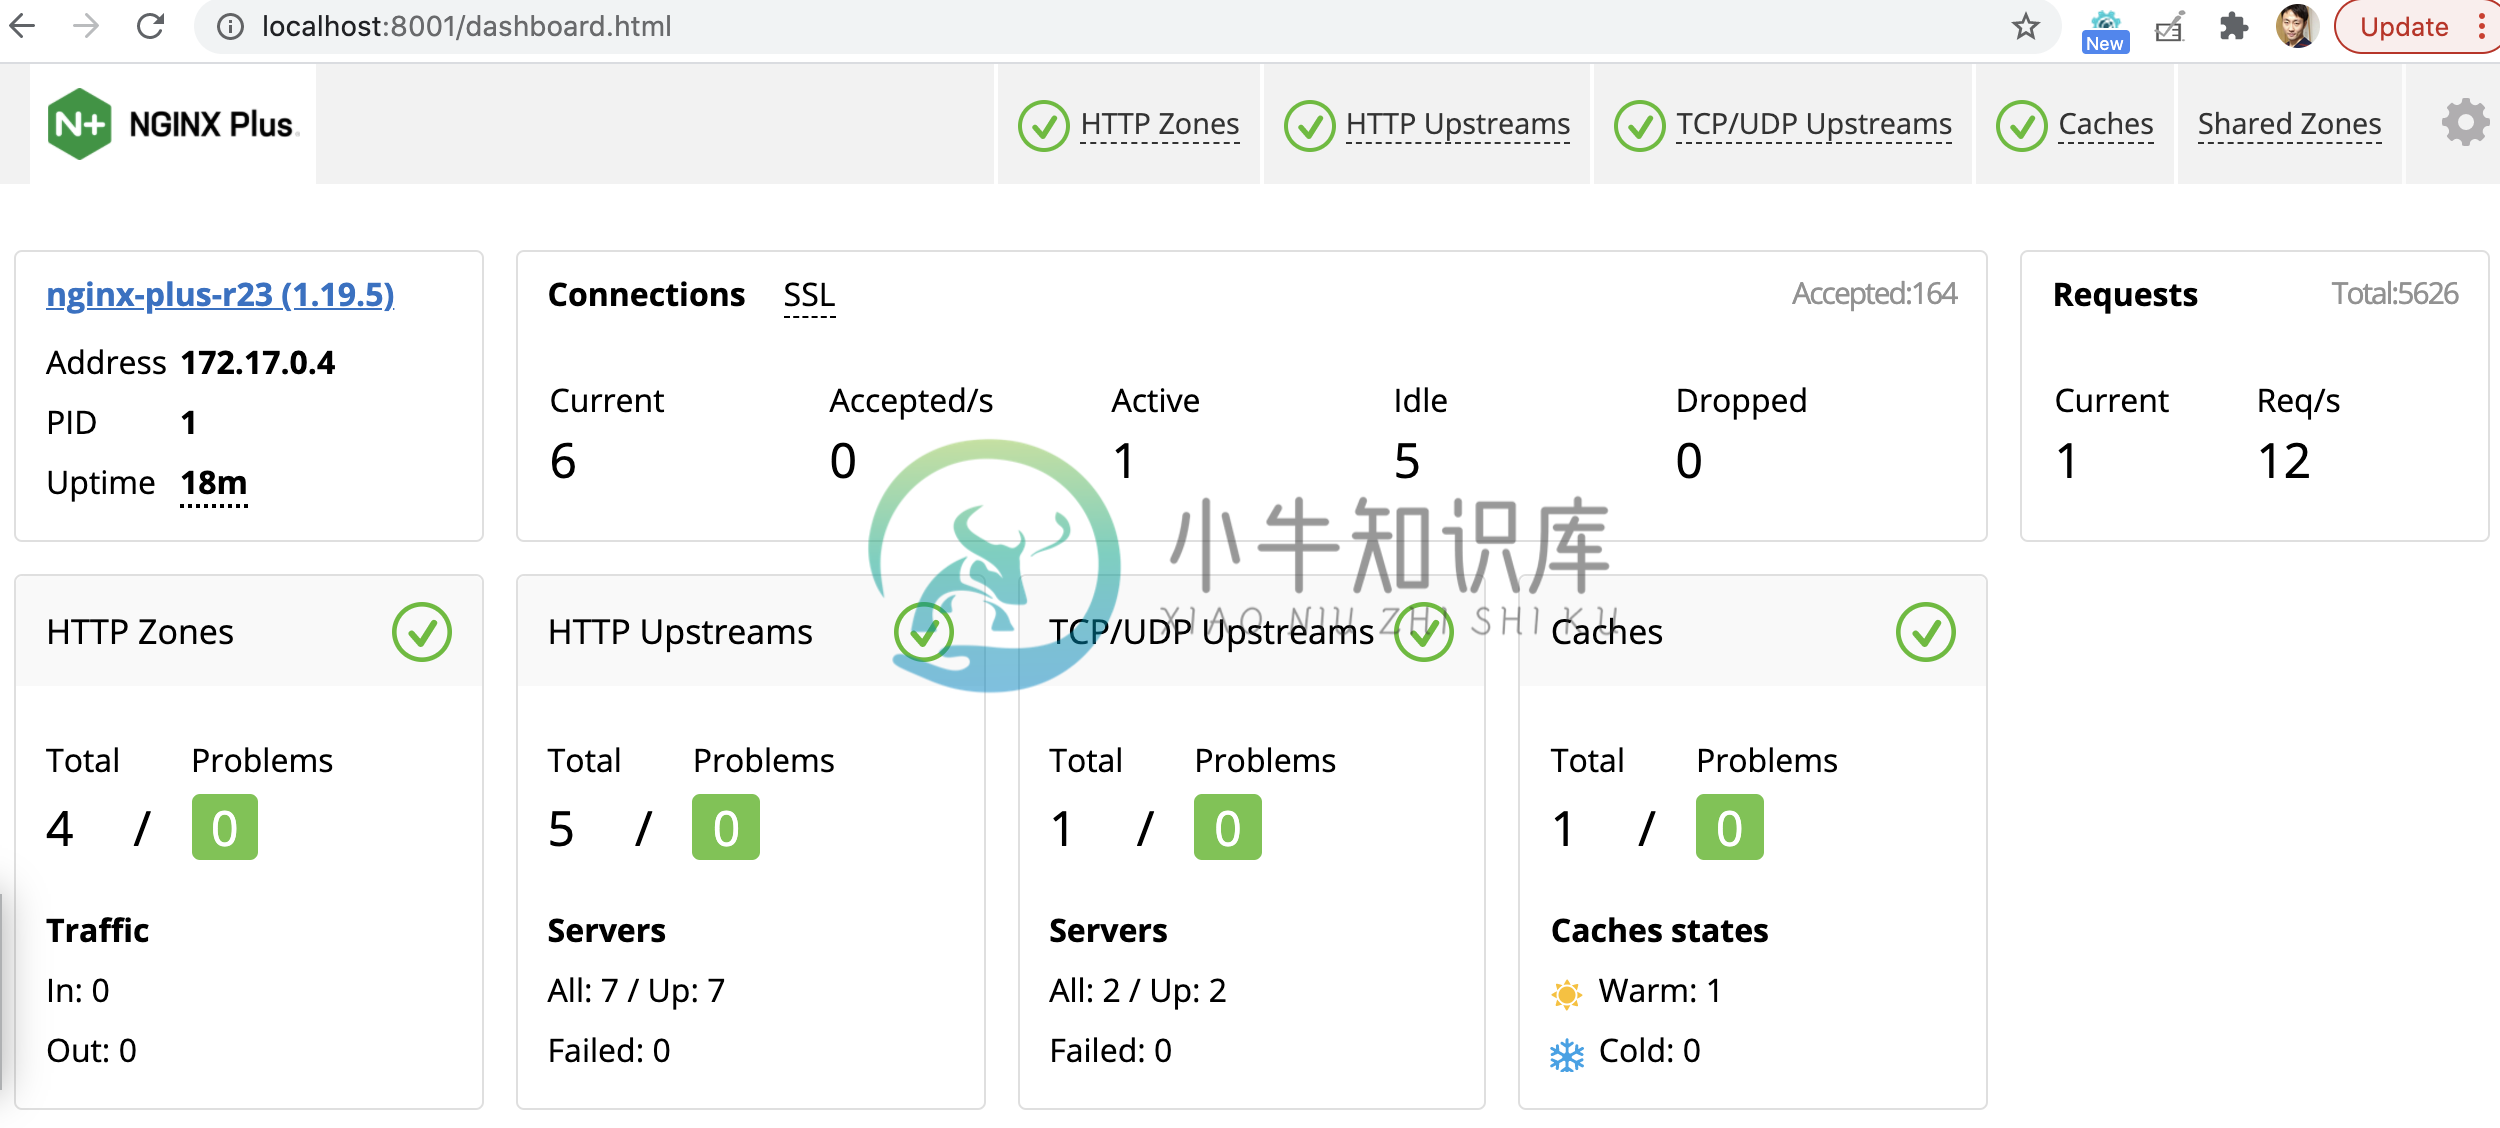
Task: Open the nginx-plus-r23 (1.19.5) link
Action: tap(220, 295)
